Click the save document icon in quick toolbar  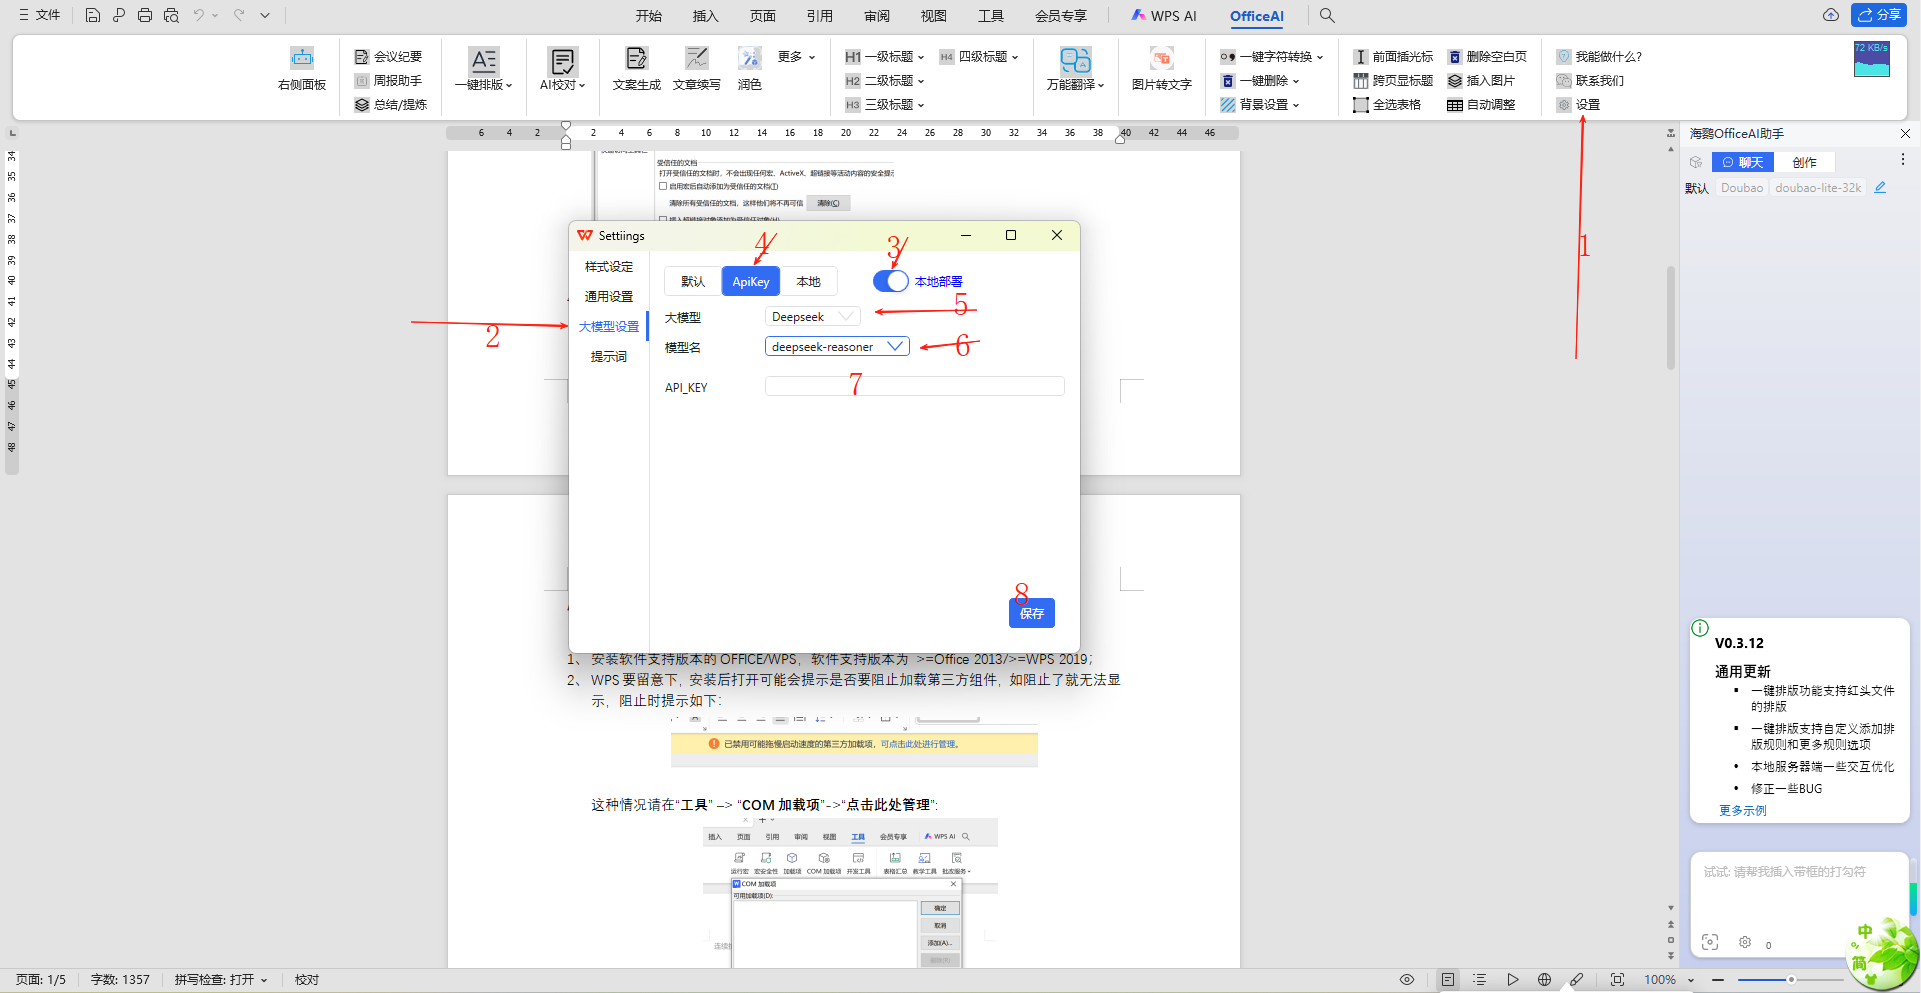pos(92,15)
